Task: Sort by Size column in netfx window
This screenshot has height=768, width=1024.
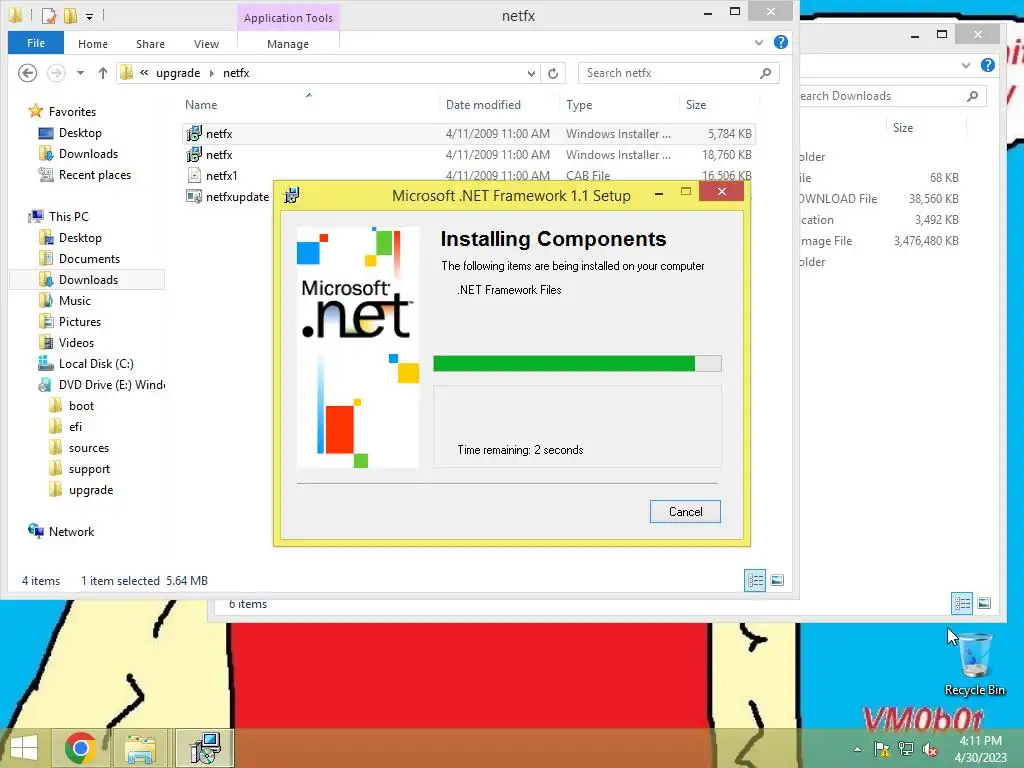Action: click(x=696, y=104)
